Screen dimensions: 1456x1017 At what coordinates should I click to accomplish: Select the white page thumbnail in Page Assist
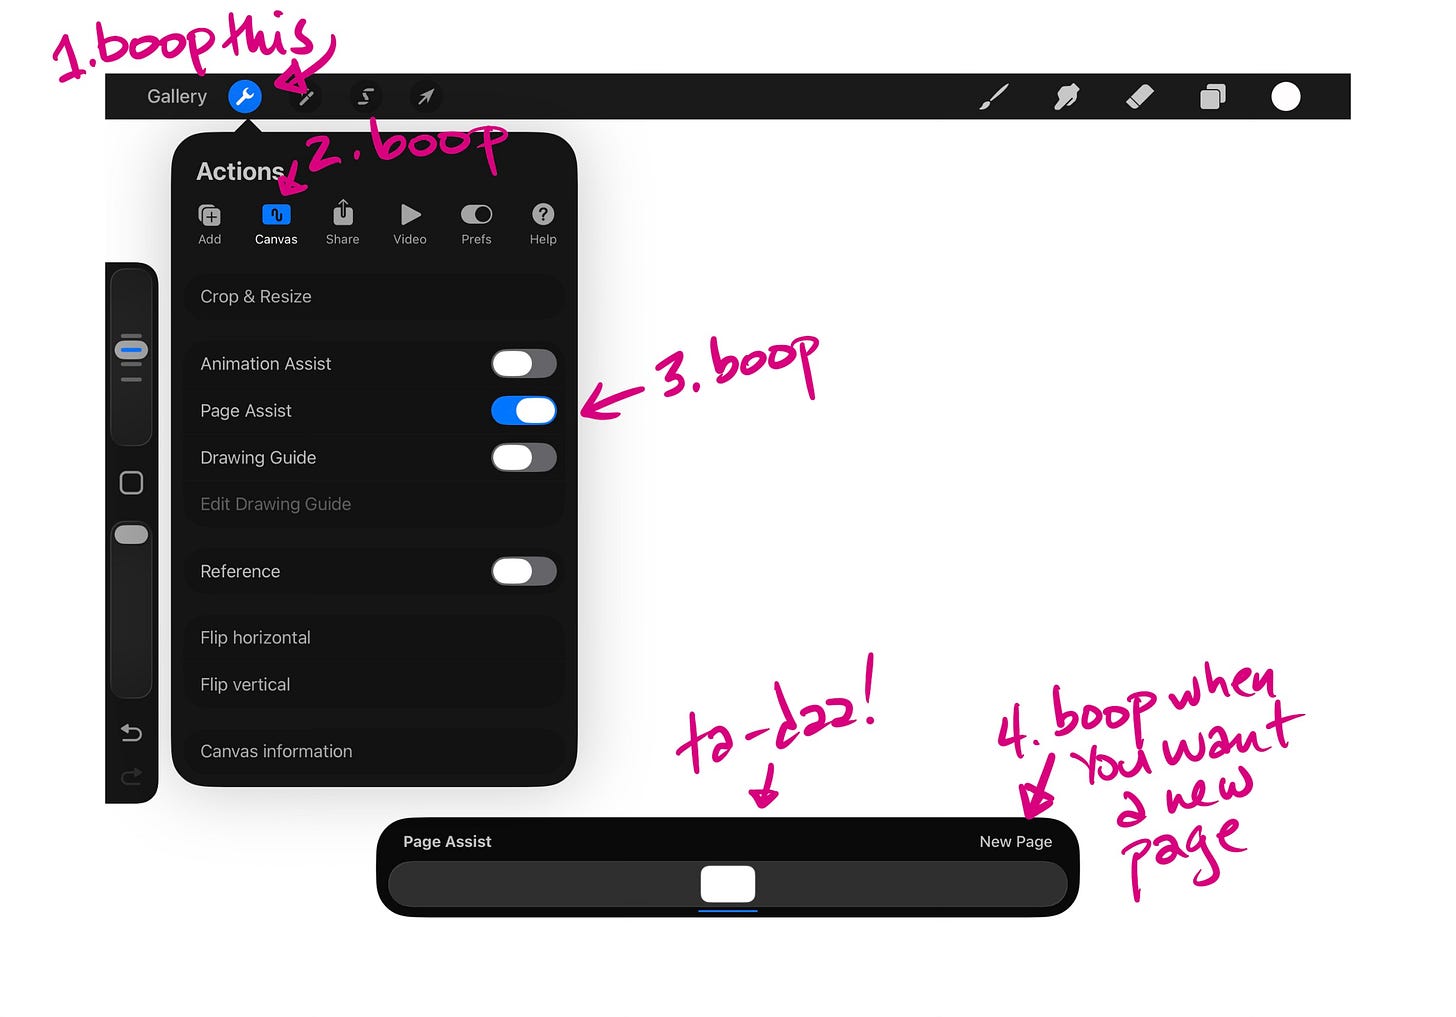point(728,884)
